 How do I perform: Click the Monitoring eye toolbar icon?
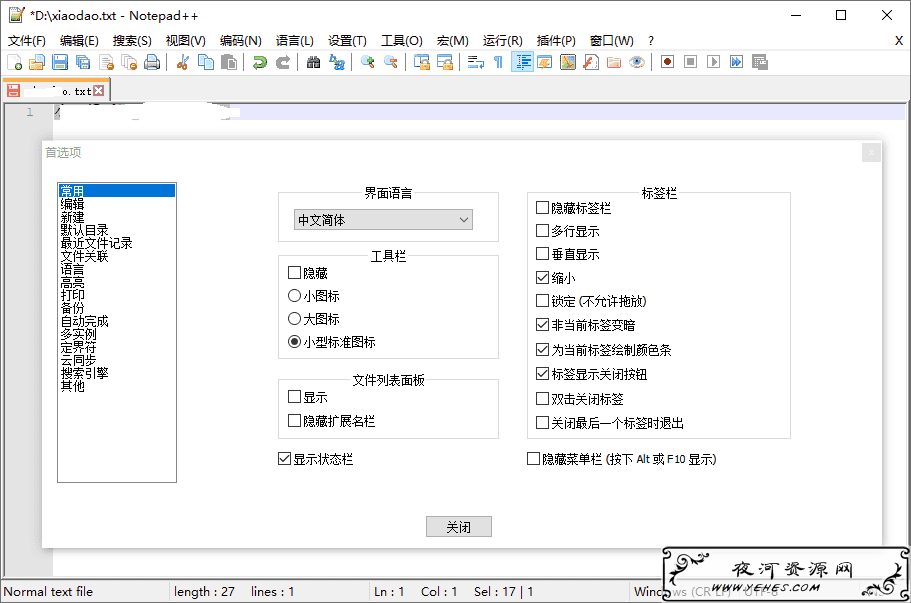click(x=637, y=62)
